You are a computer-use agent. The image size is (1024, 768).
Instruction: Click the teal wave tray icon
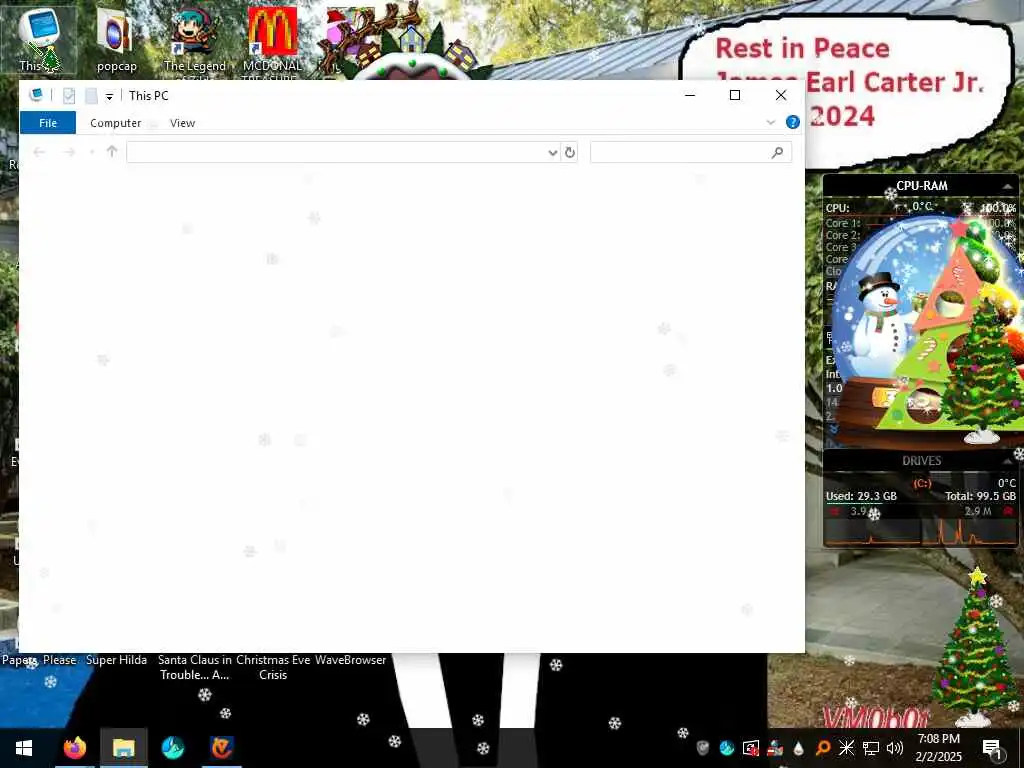727,748
